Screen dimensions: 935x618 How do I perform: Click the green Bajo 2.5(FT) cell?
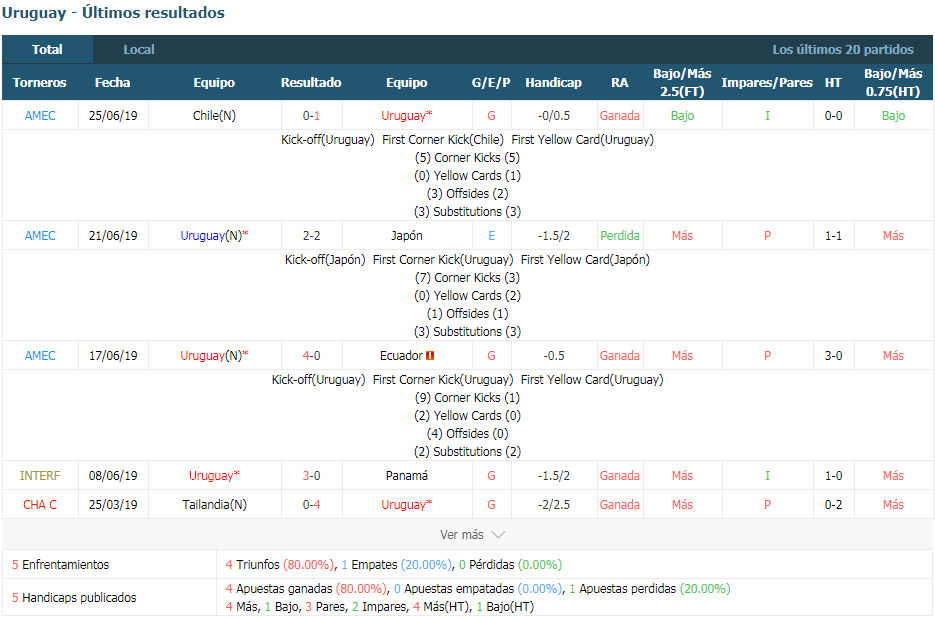click(x=682, y=116)
